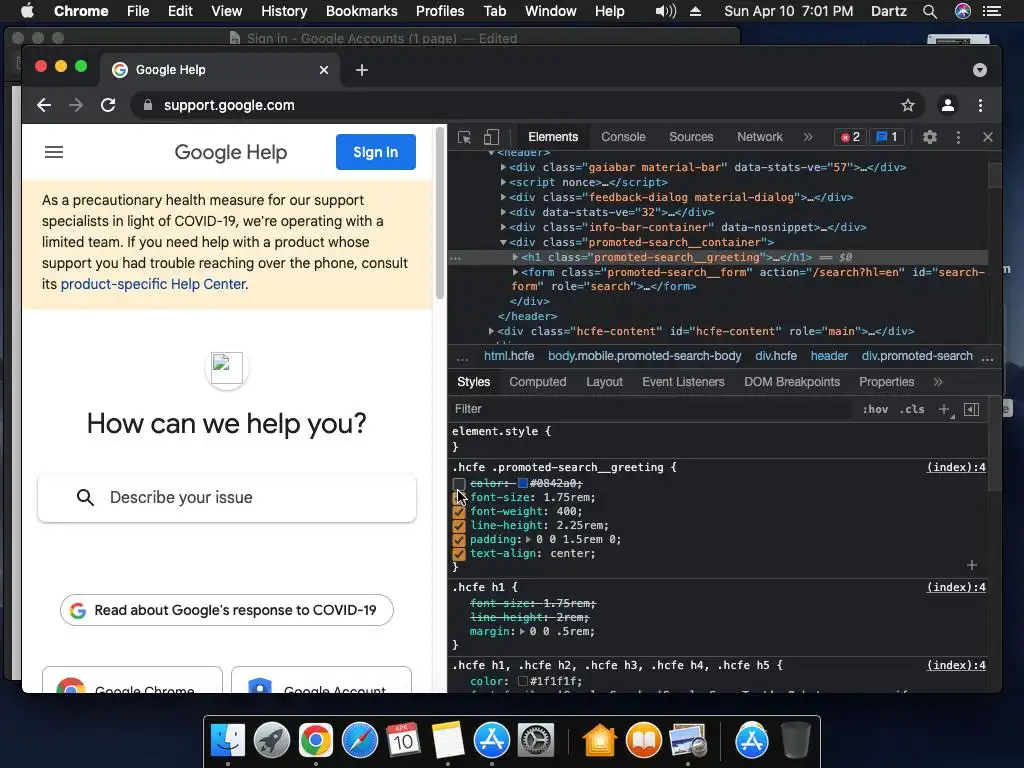Viewport: 1024px width, 768px height.
Task: Switch to the Sources panel
Action: (x=691, y=137)
